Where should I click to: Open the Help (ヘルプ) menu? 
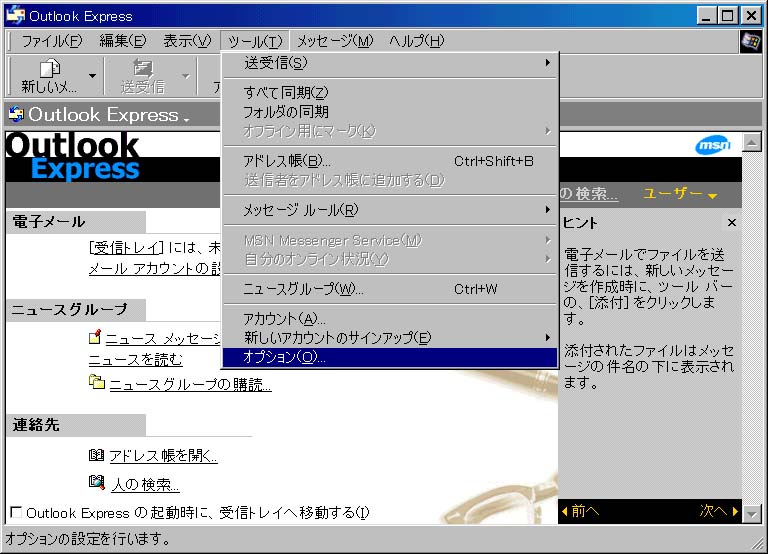[416, 41]
